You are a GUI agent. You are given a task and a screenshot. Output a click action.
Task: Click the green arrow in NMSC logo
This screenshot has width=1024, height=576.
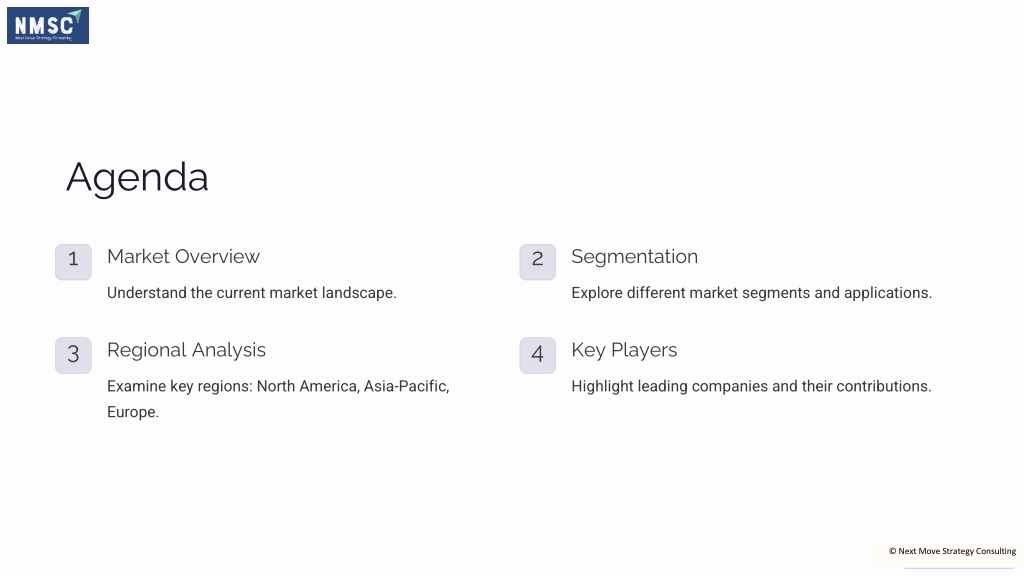click(x=75, y=15)
